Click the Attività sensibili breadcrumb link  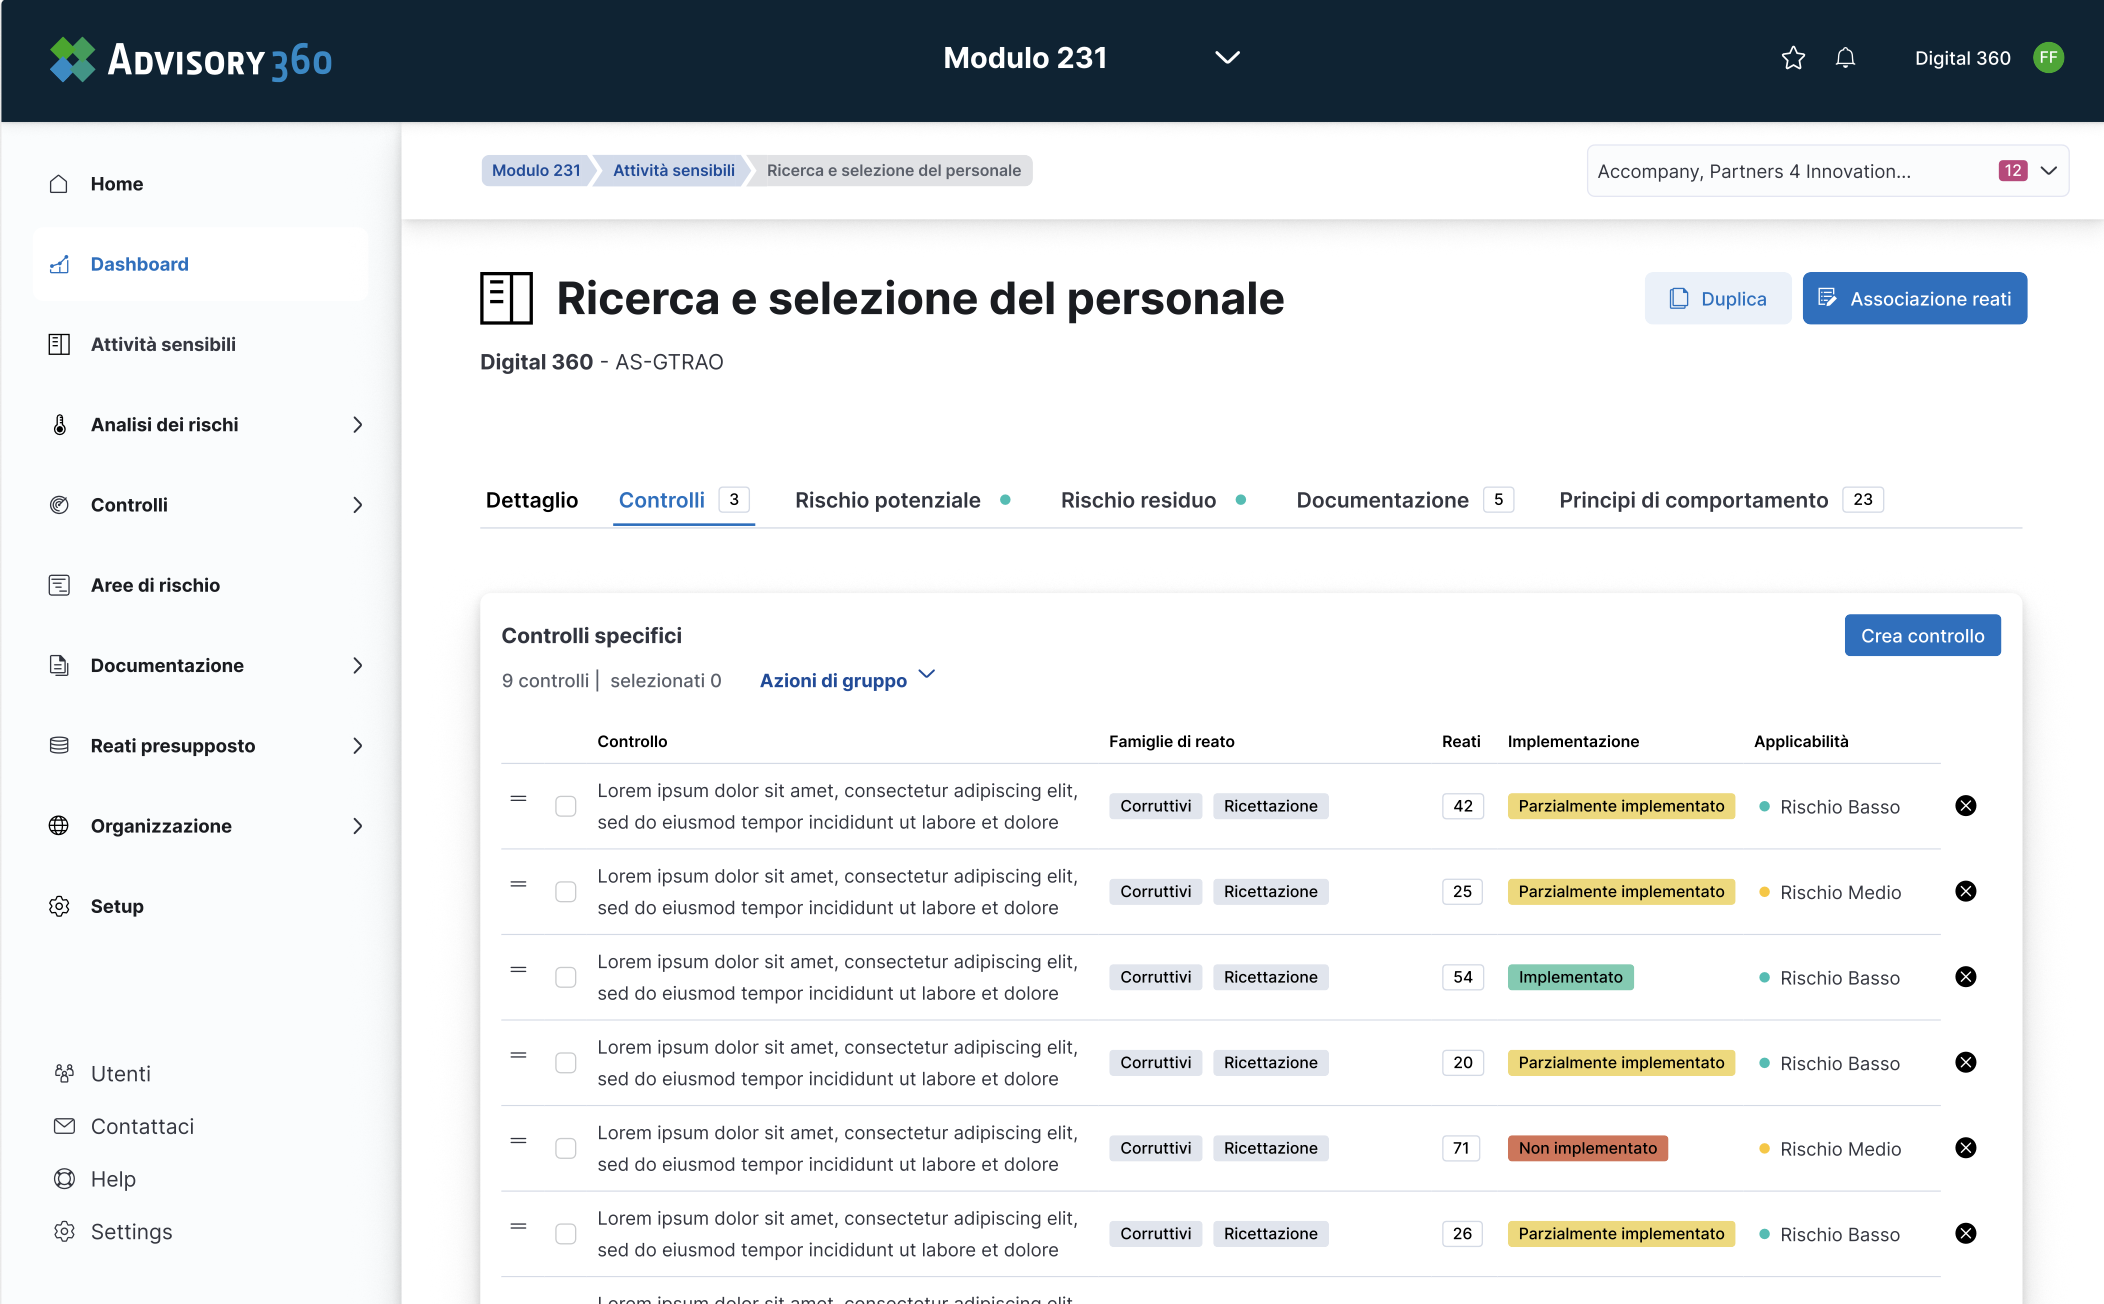673,171
